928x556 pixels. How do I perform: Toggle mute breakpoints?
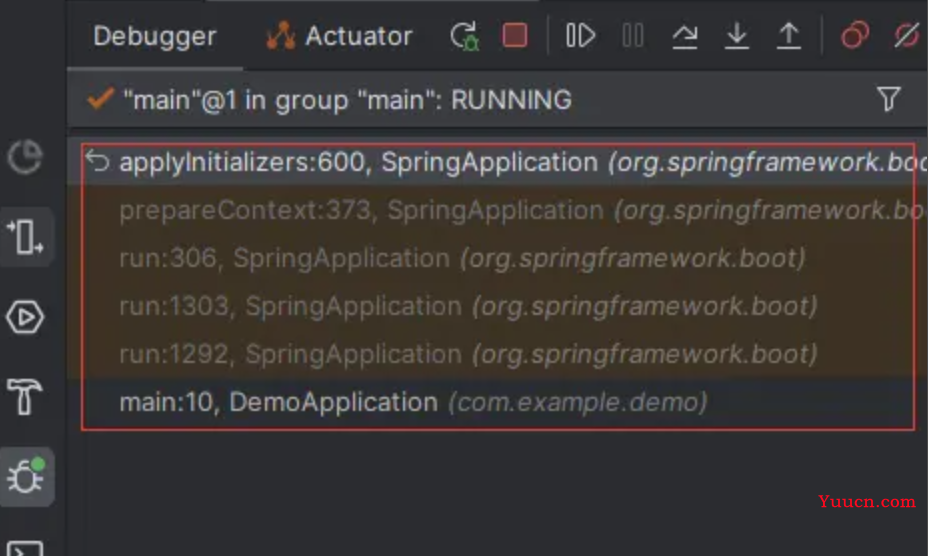point(907,36)
